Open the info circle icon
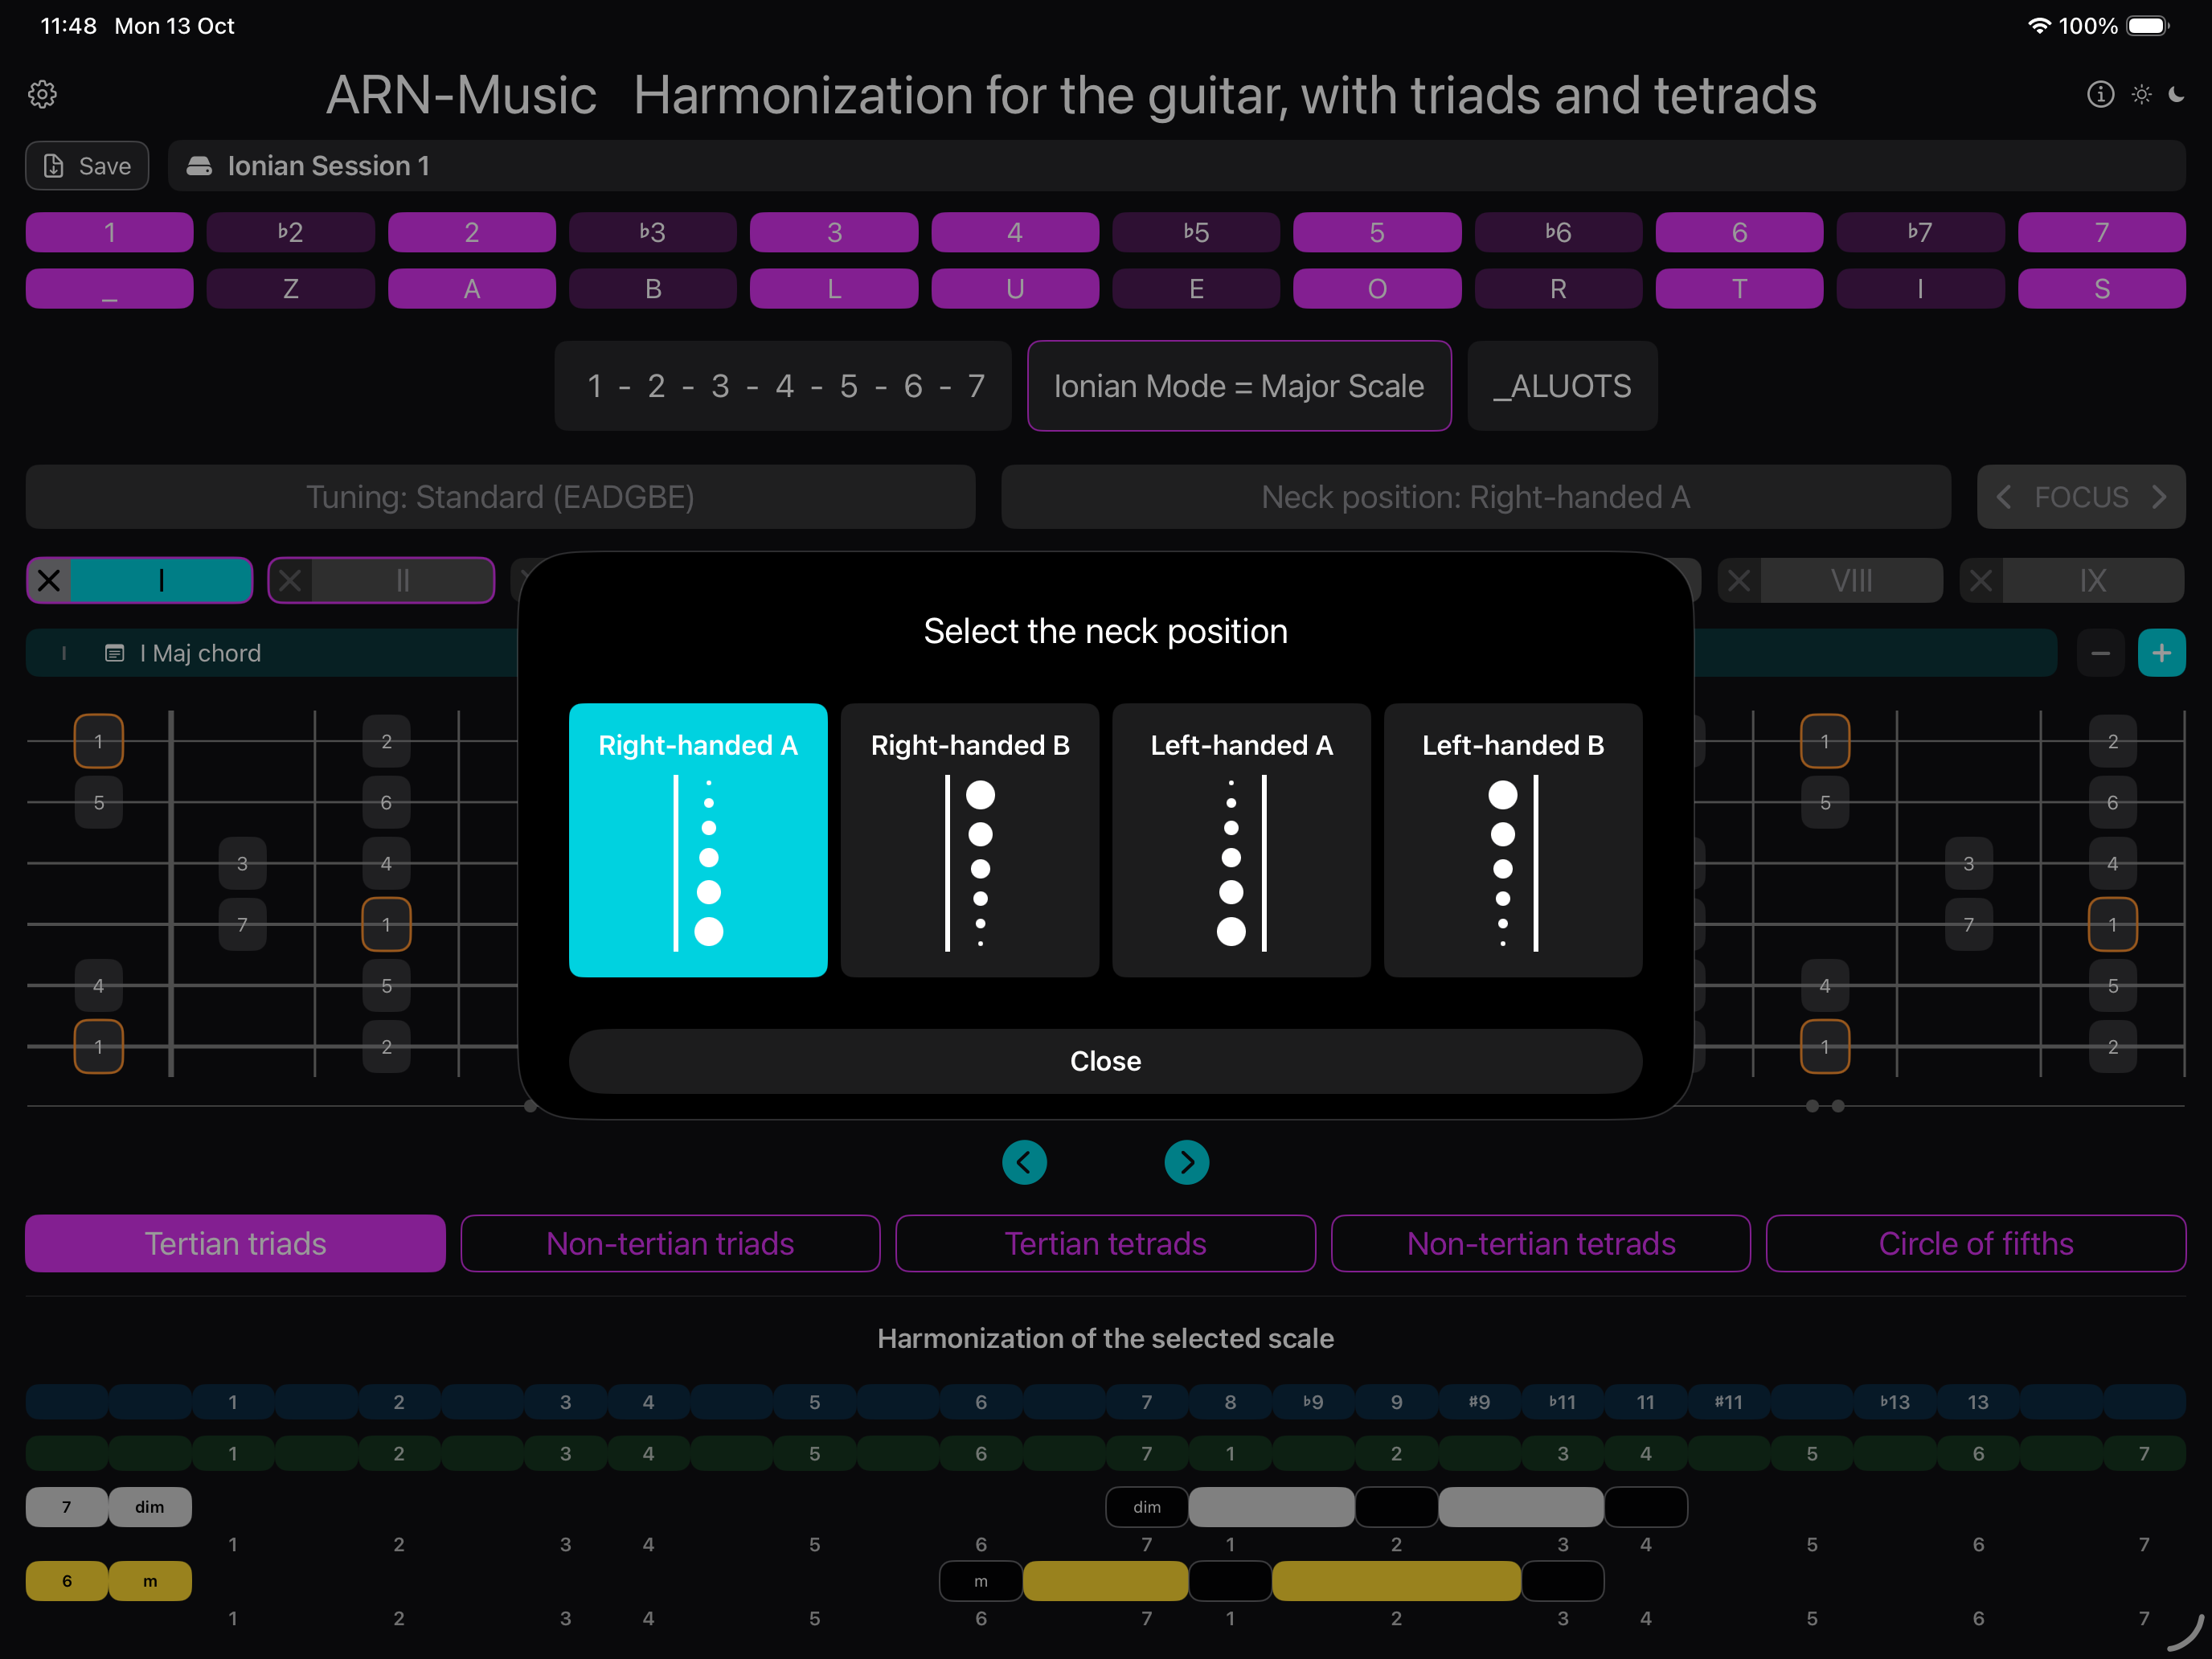The image size is (2212, 1659). (x=2100, y=94)
